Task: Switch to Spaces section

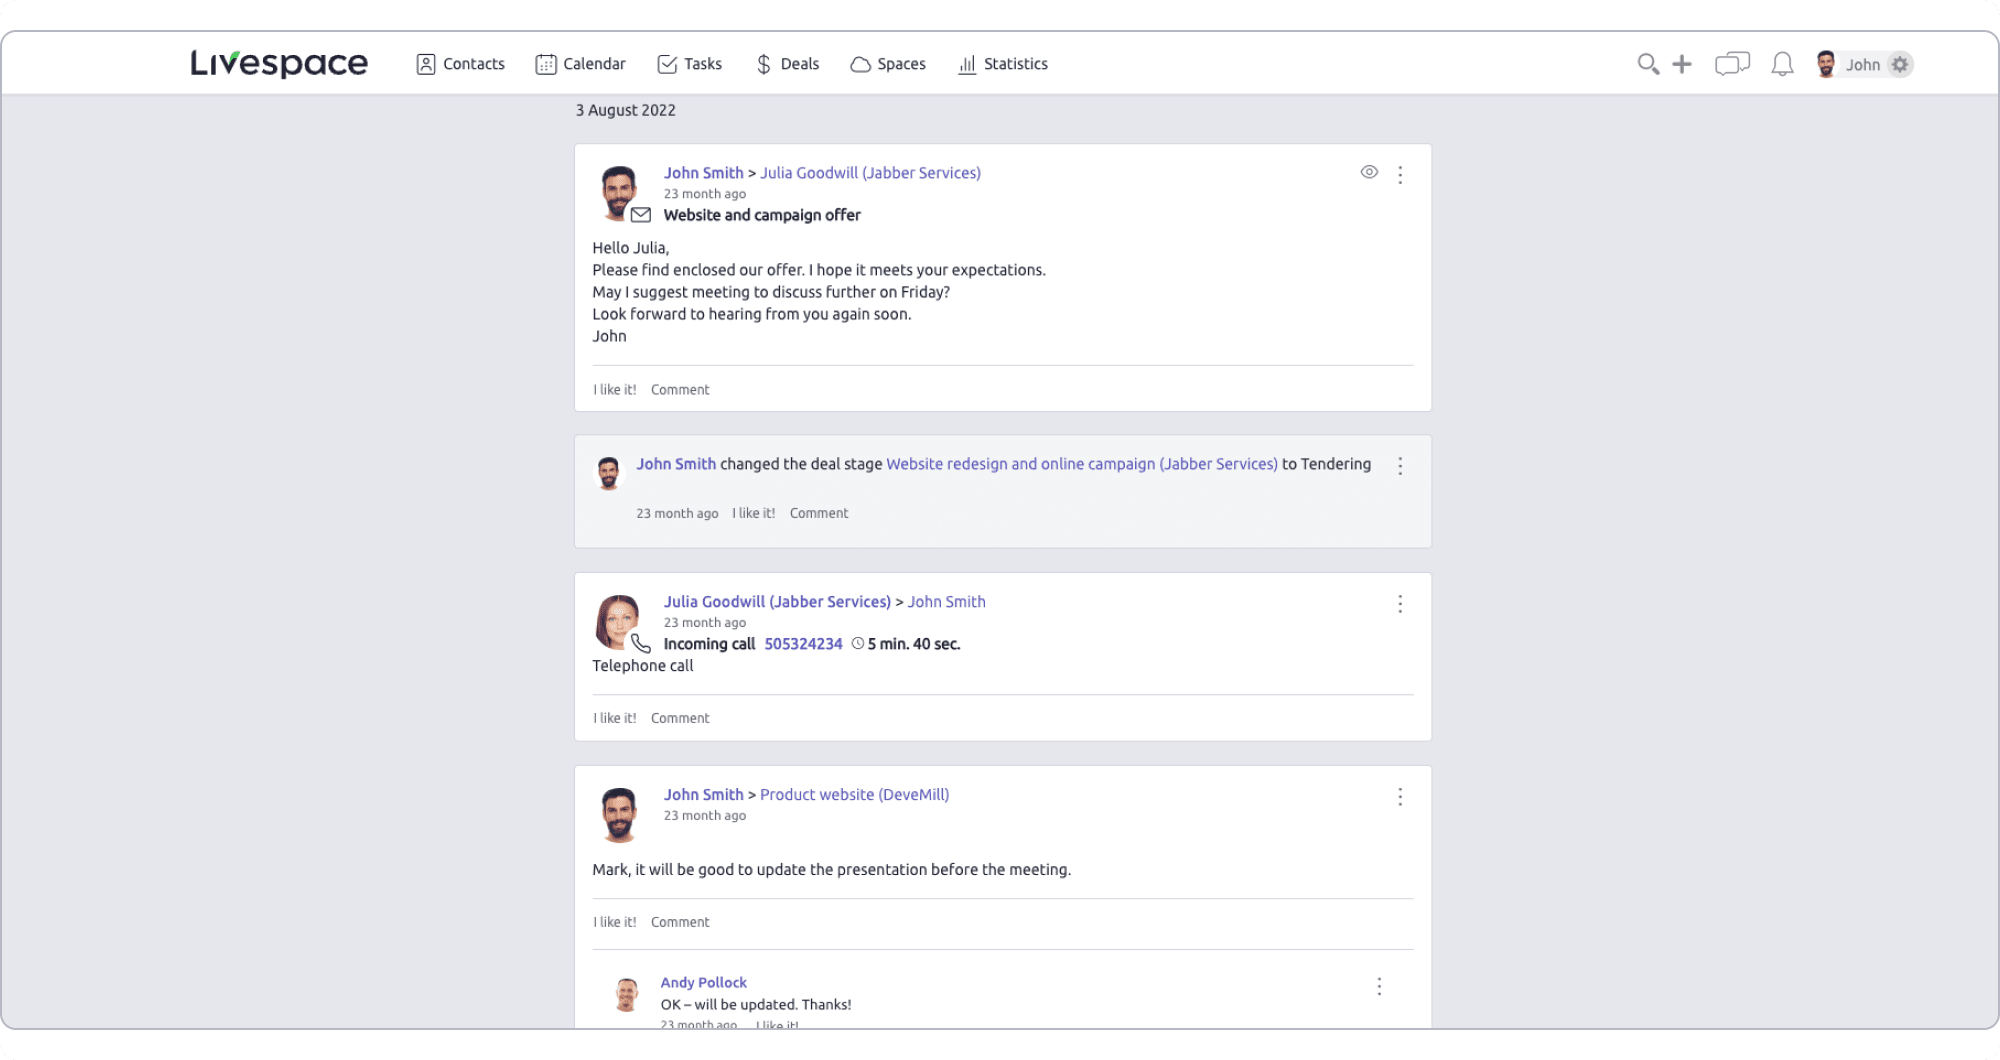Action: coord(888,64)
